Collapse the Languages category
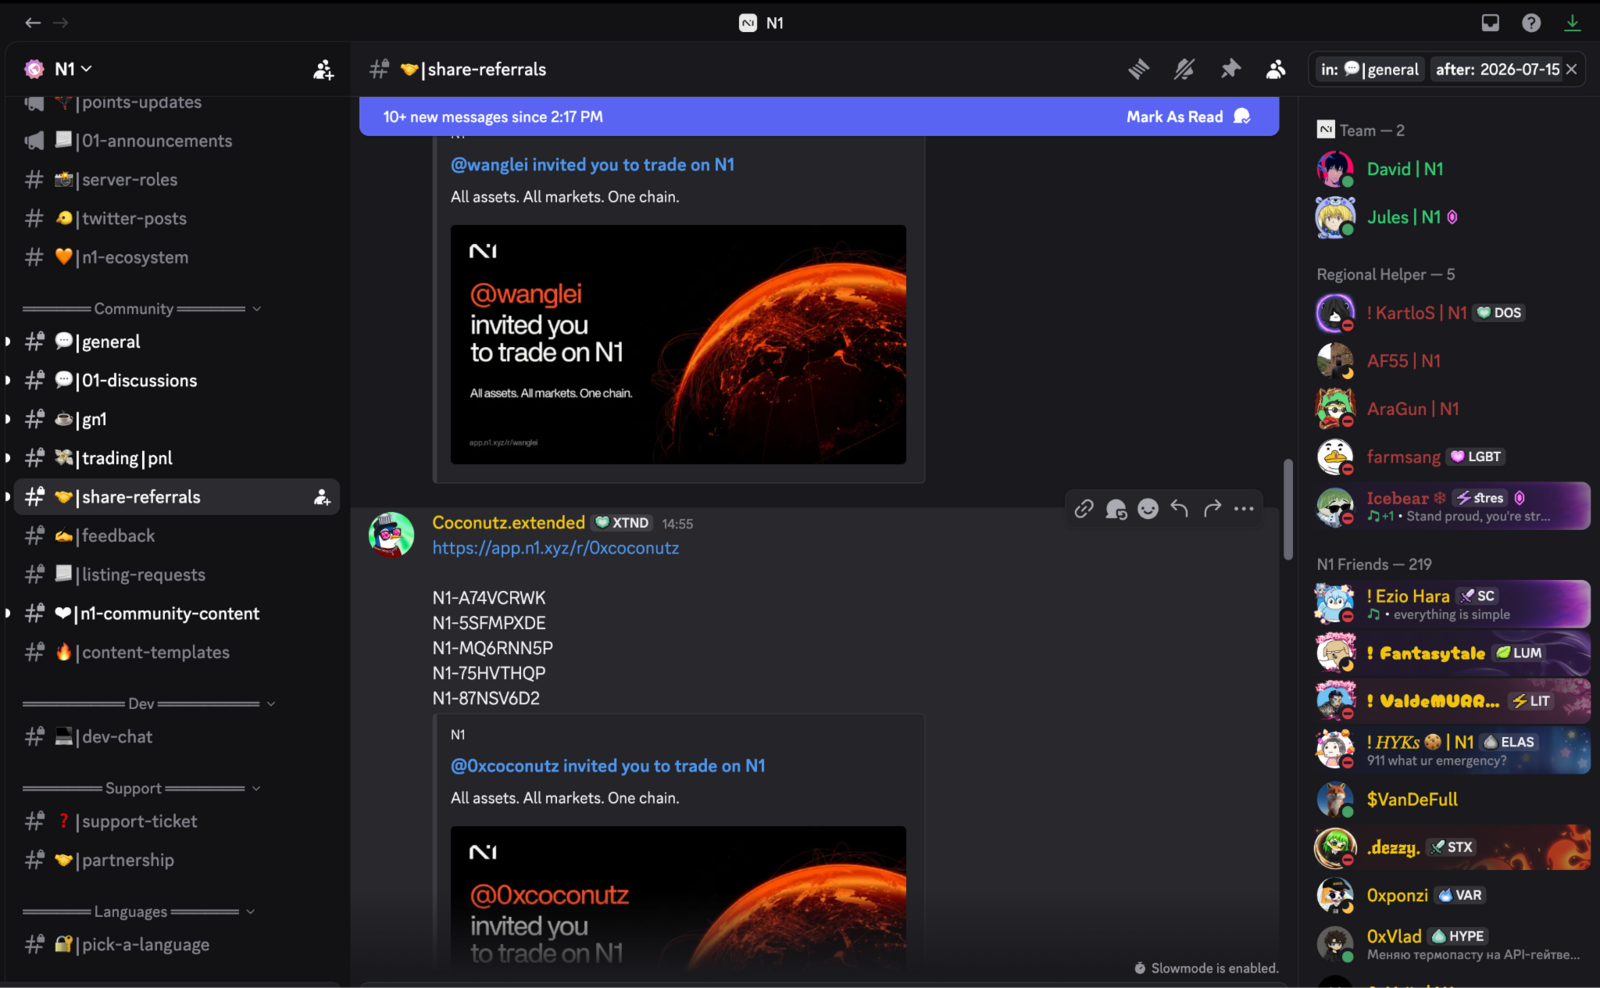Image resolution: width=1600 pixels, height=988 pixels. tap(139, 912)
